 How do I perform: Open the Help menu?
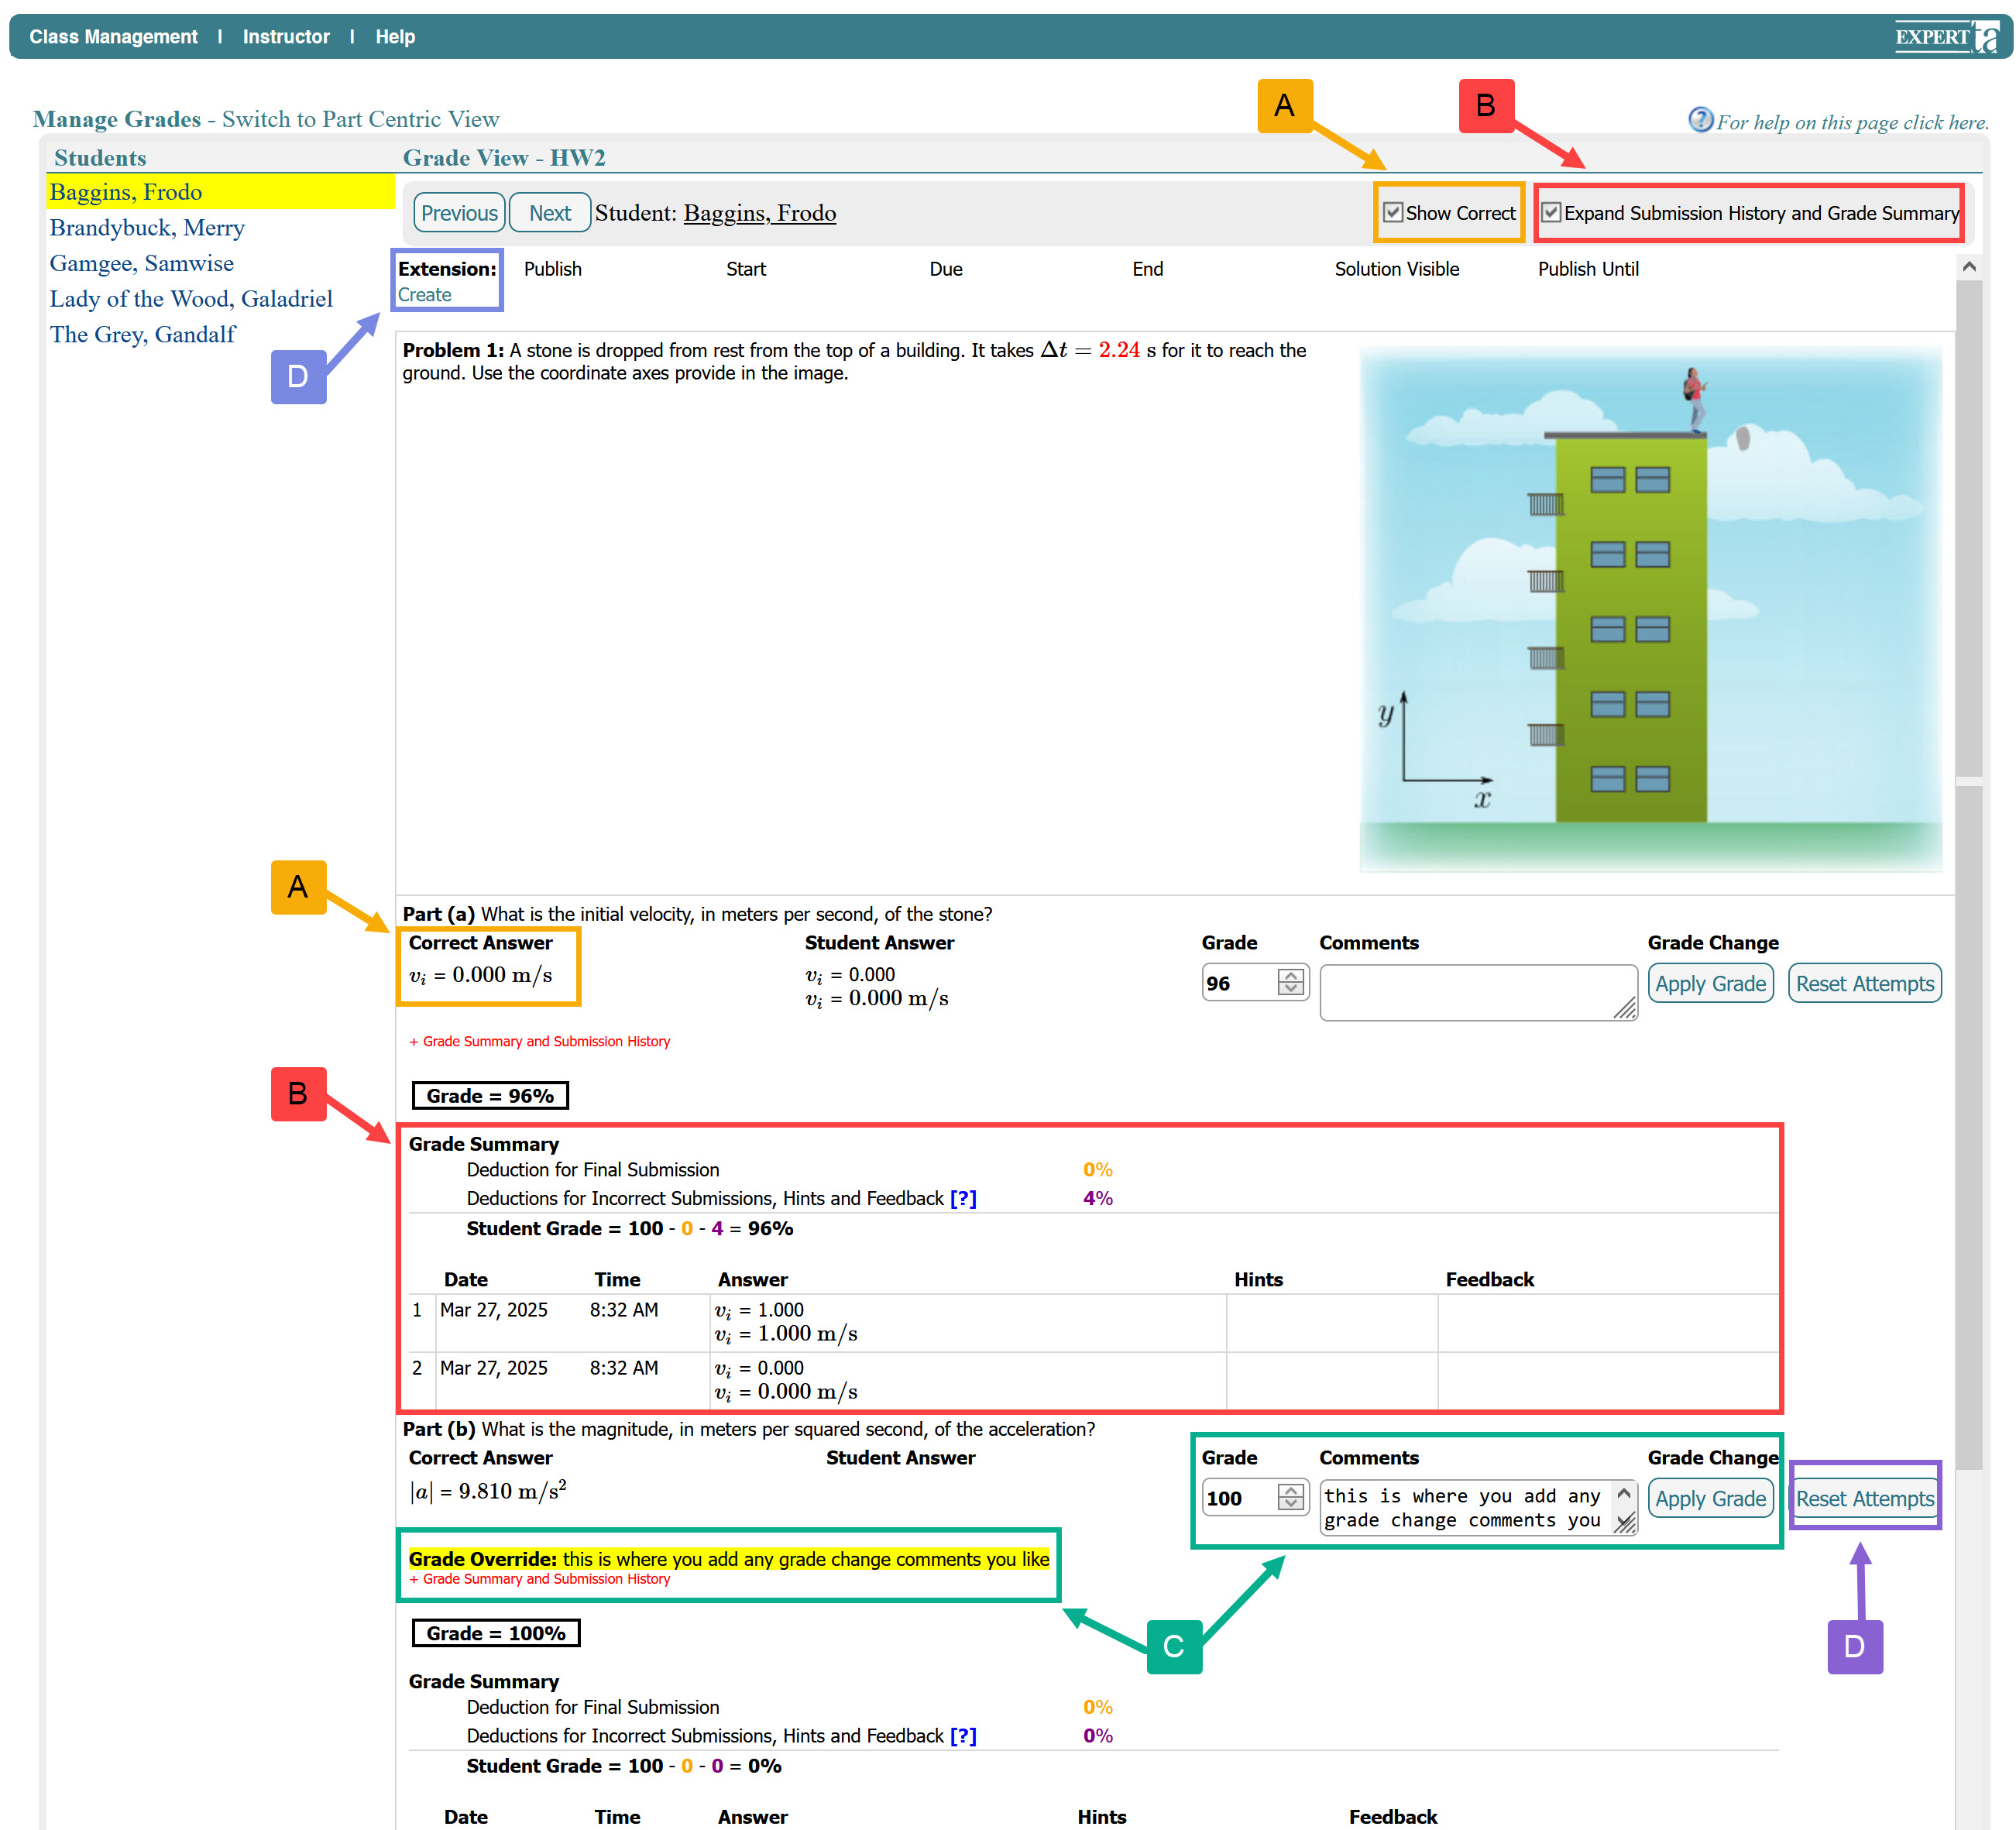pyautogui.click(x=395, y=37)
